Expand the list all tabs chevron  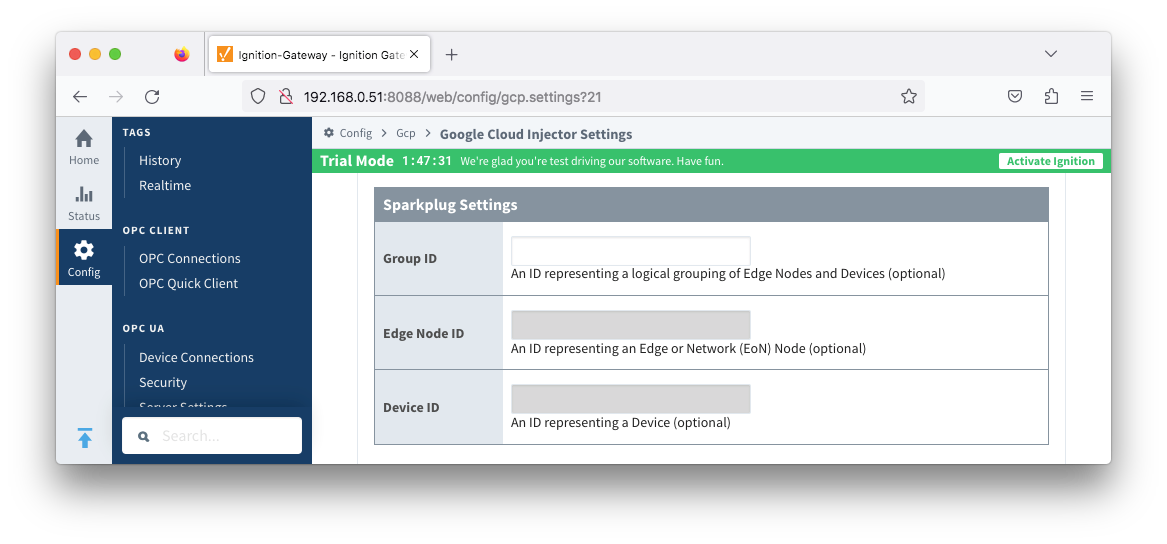tap(1051, 54)
